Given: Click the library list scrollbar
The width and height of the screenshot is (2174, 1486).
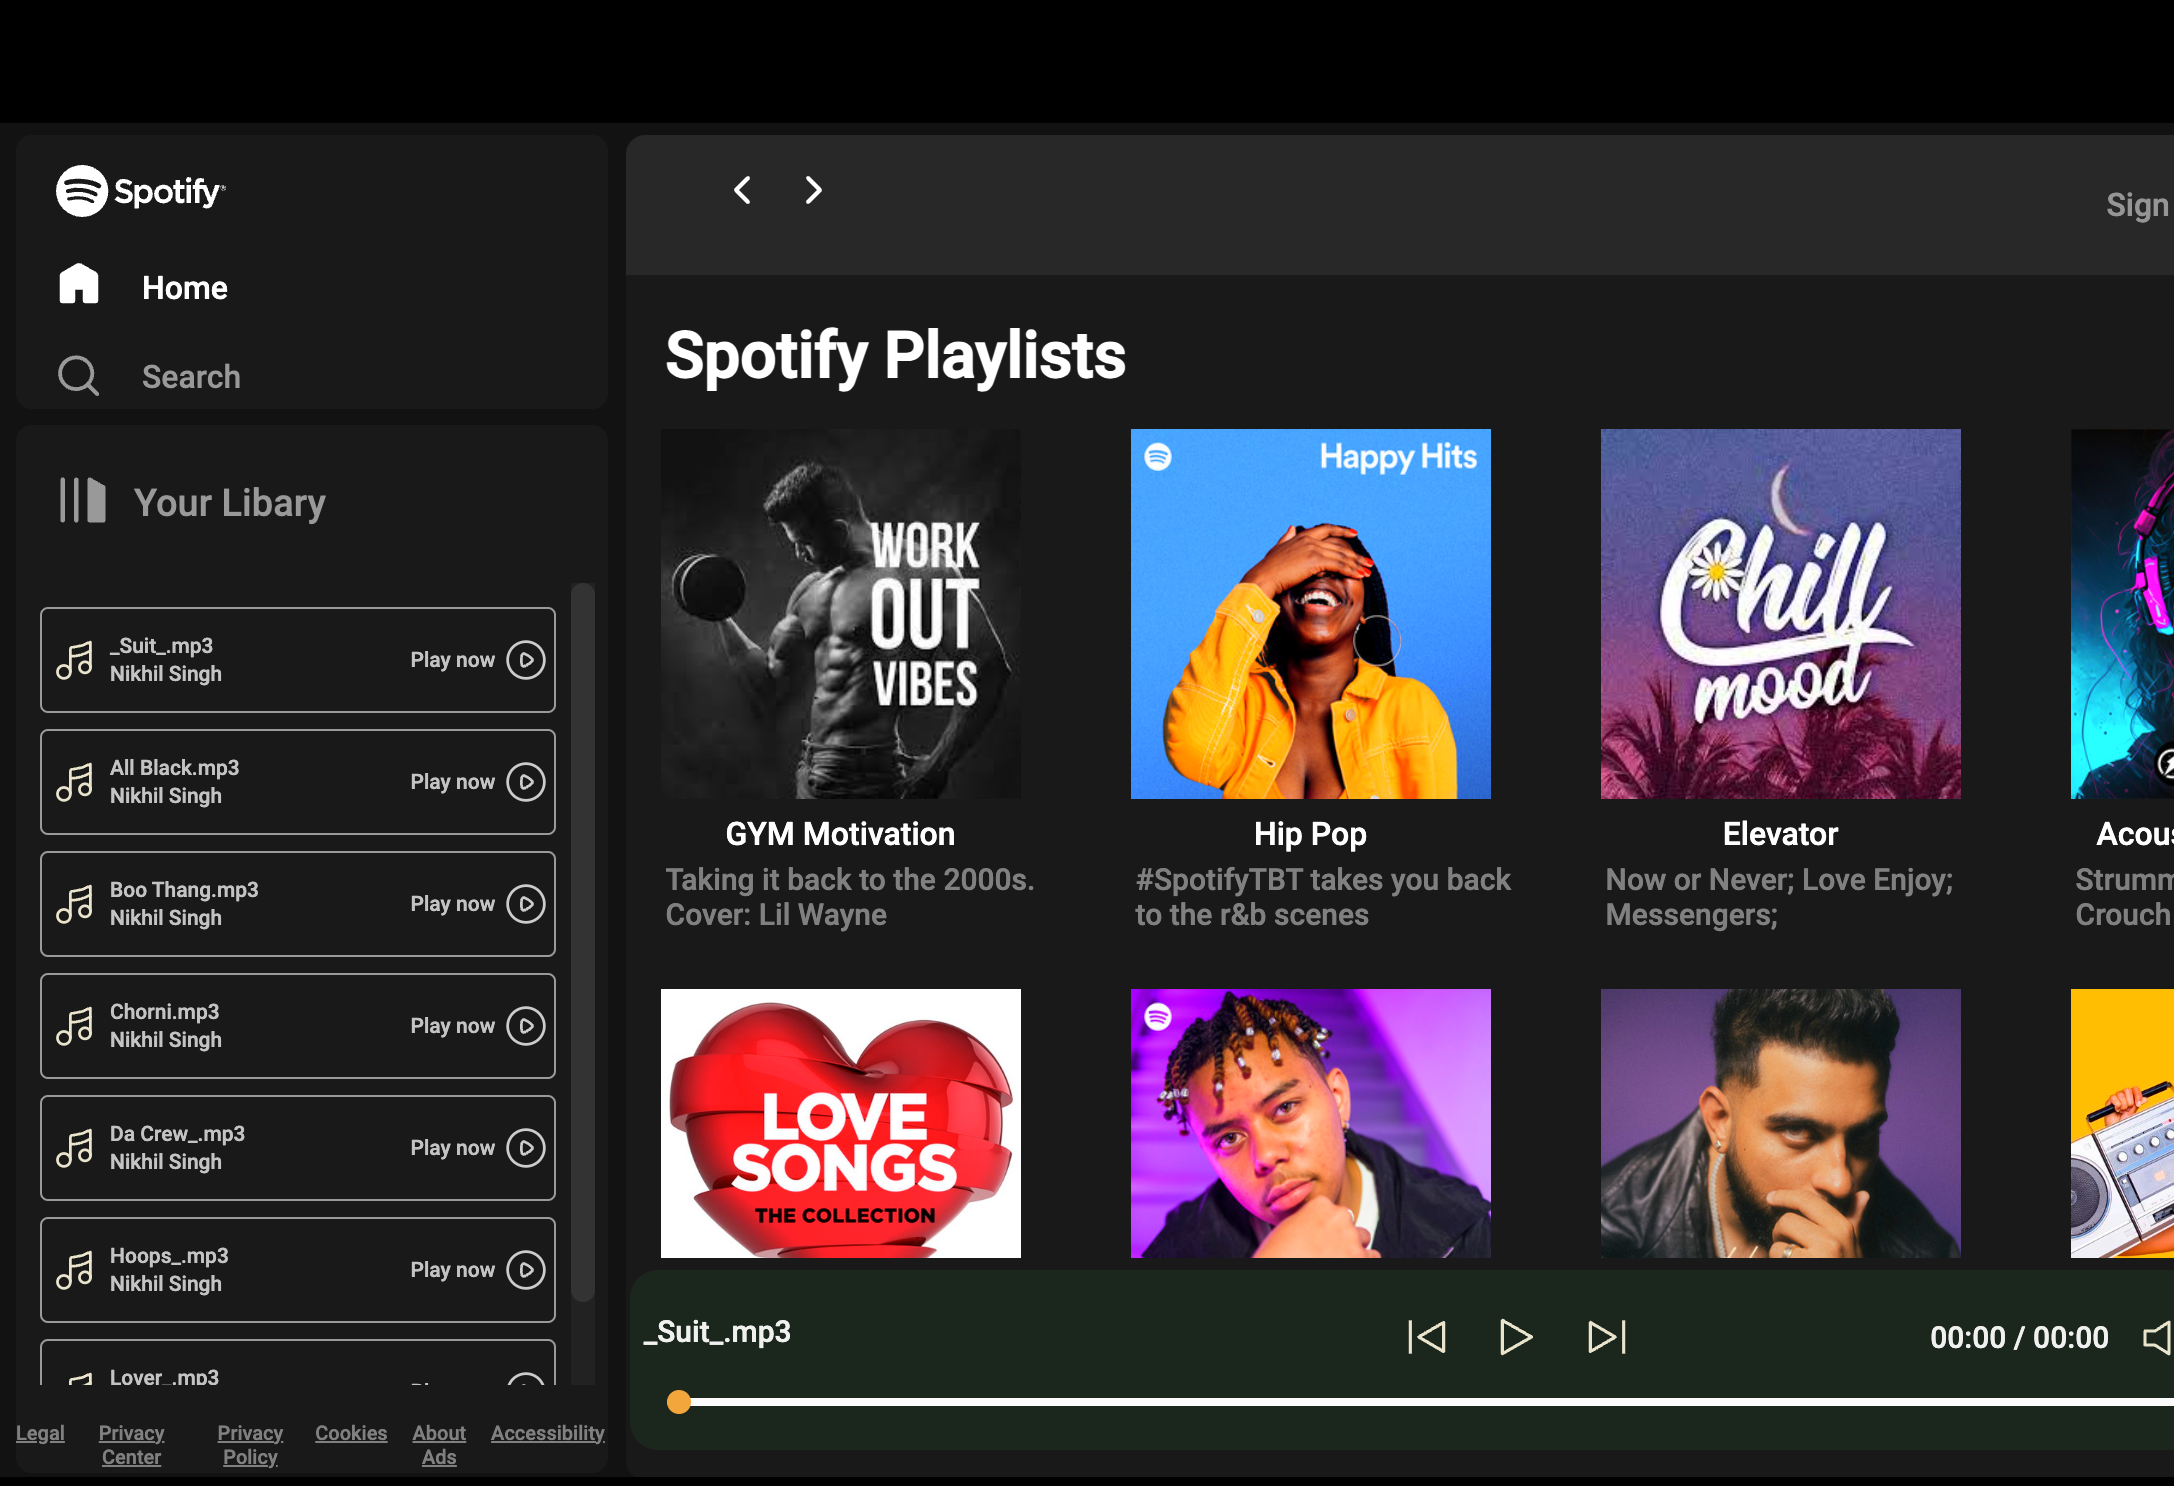Looking at the screenshot, I should (x=583, y=942).
